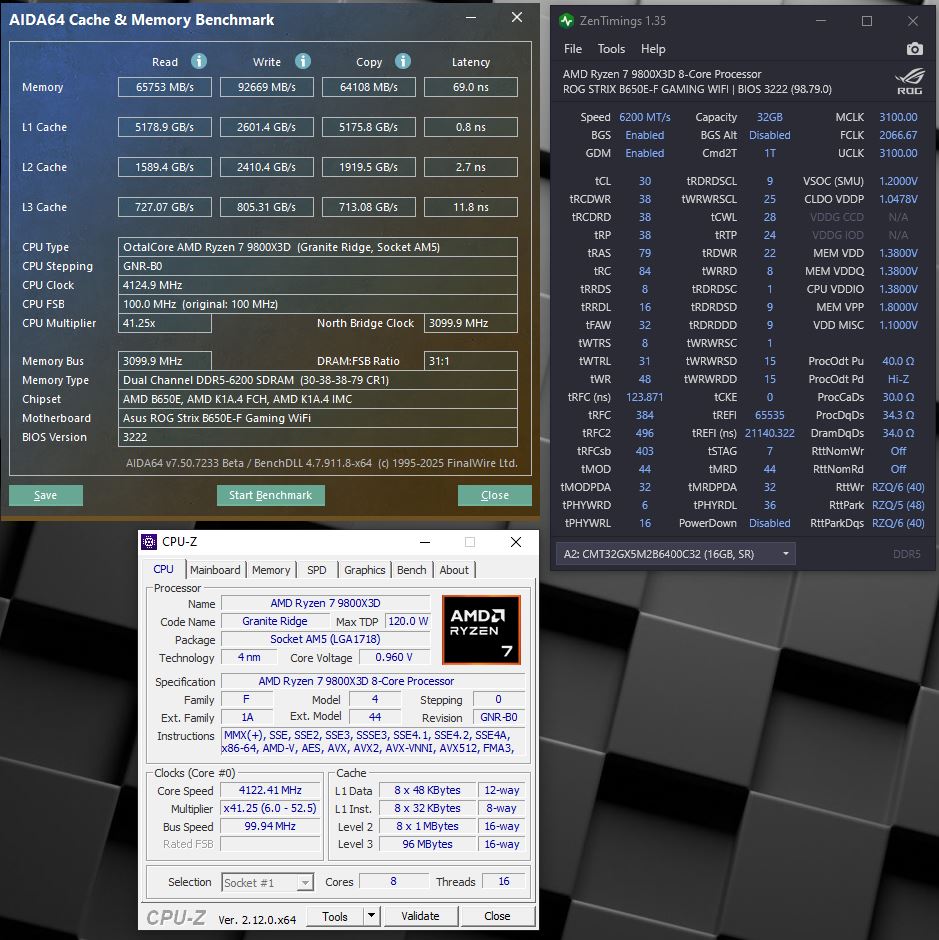
Task: Minimize the ZenTimings window
Action: coord(821,21)
